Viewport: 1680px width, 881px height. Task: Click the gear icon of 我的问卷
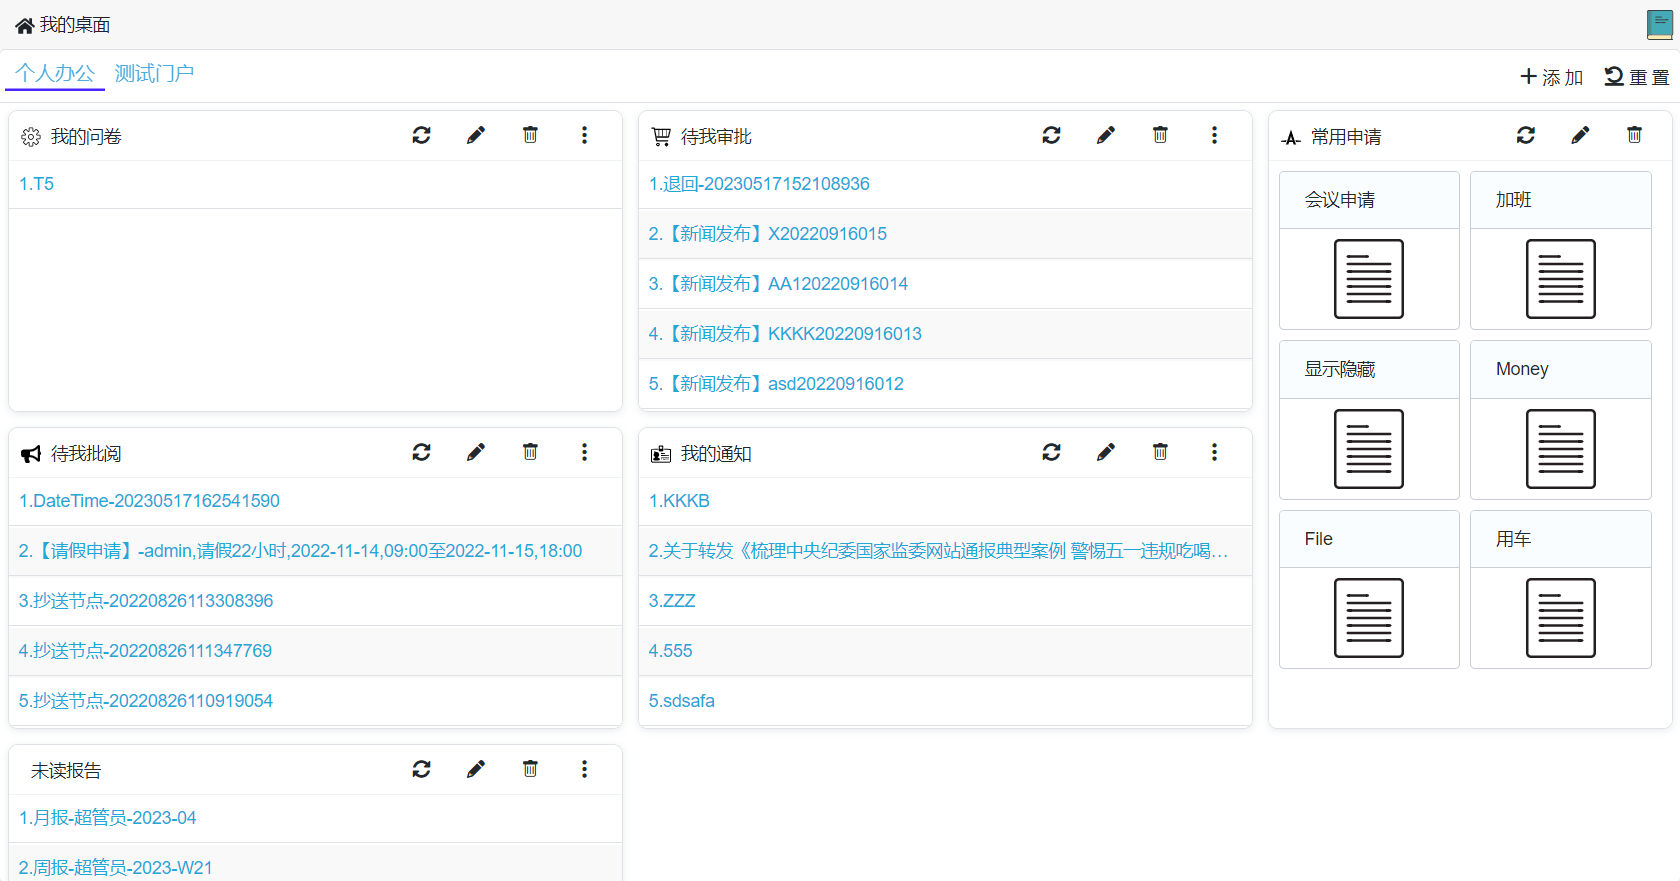pos(31,137)
